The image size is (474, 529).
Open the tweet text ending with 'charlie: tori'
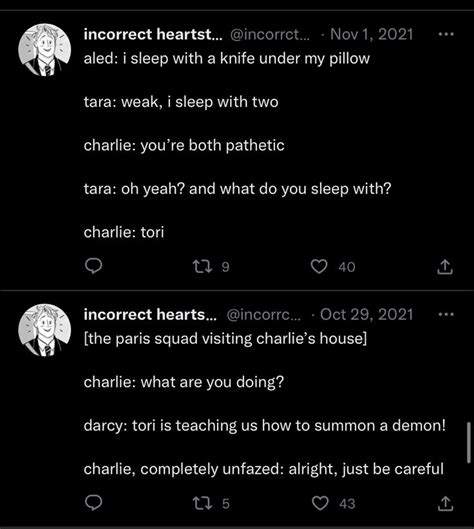click(x=238, y=145)
